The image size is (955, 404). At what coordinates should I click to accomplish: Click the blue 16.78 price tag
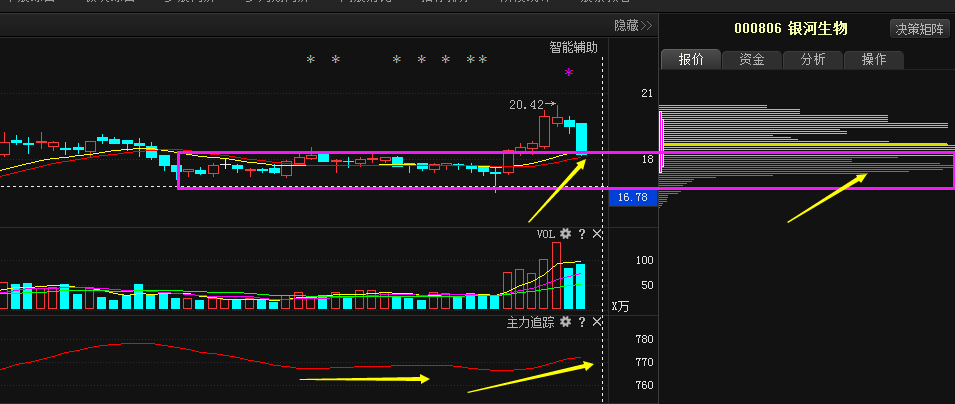(632, 198)
